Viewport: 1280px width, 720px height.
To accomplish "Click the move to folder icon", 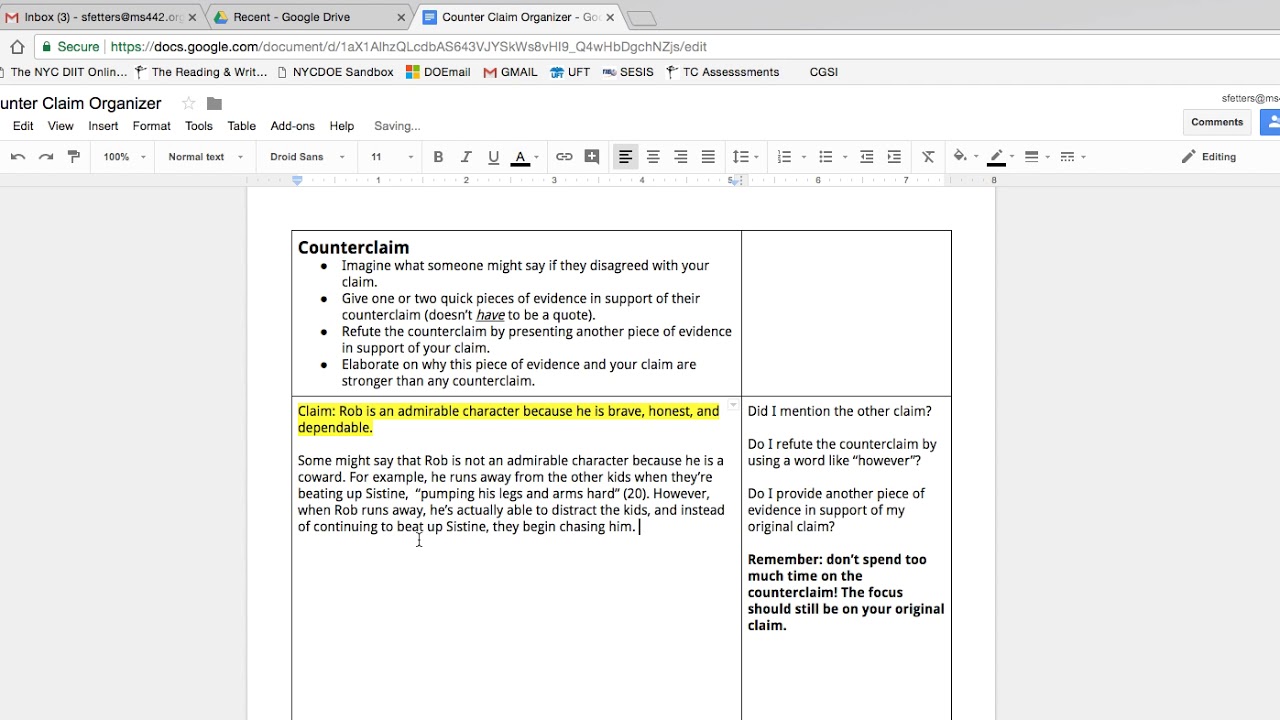I will point(214,103).
